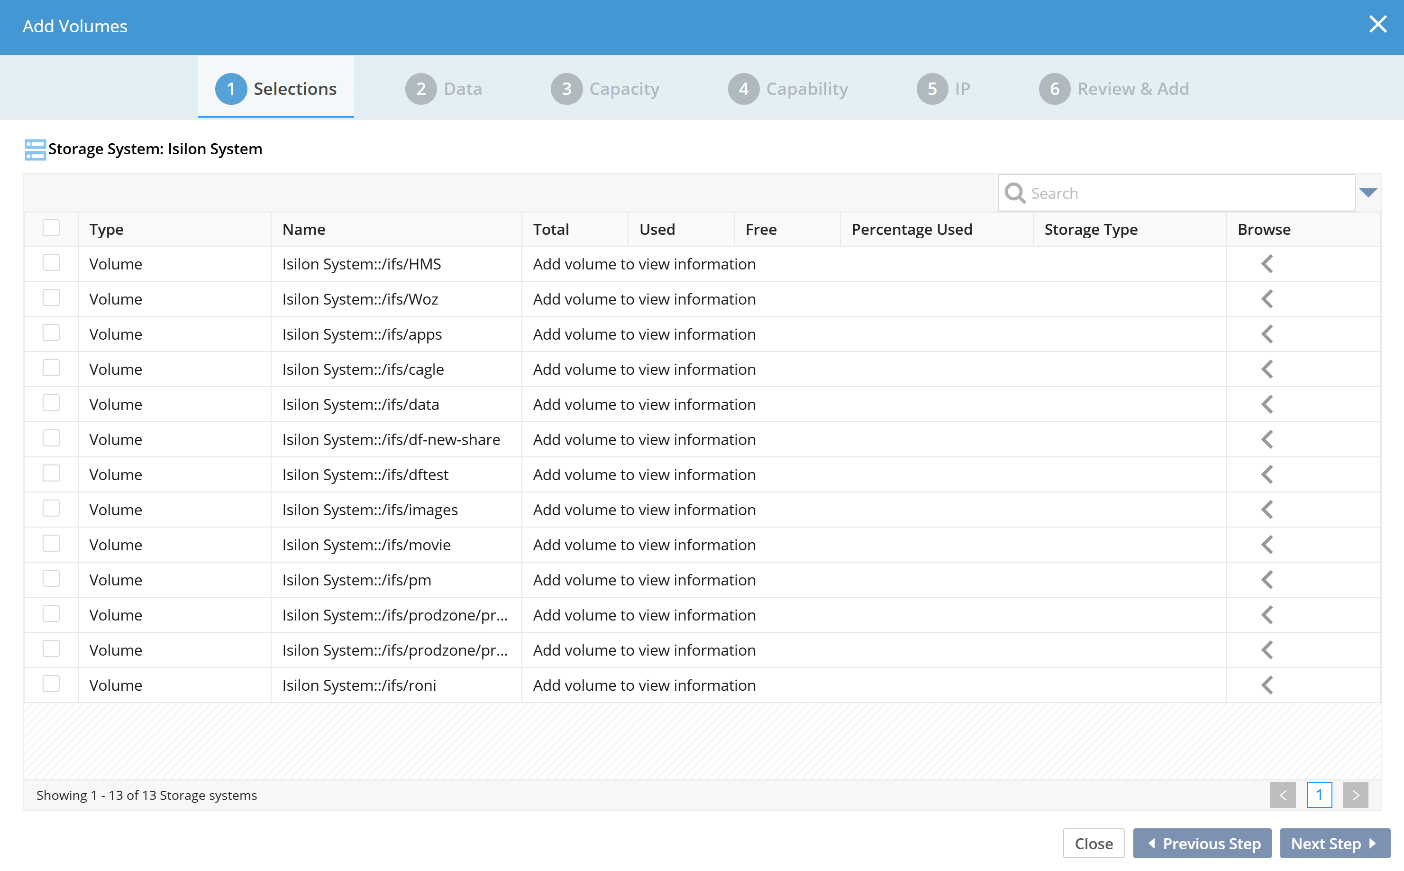Viewport: 1404px width, 871px height.
Task: Go to next results page arrow
Action: 1356,795
